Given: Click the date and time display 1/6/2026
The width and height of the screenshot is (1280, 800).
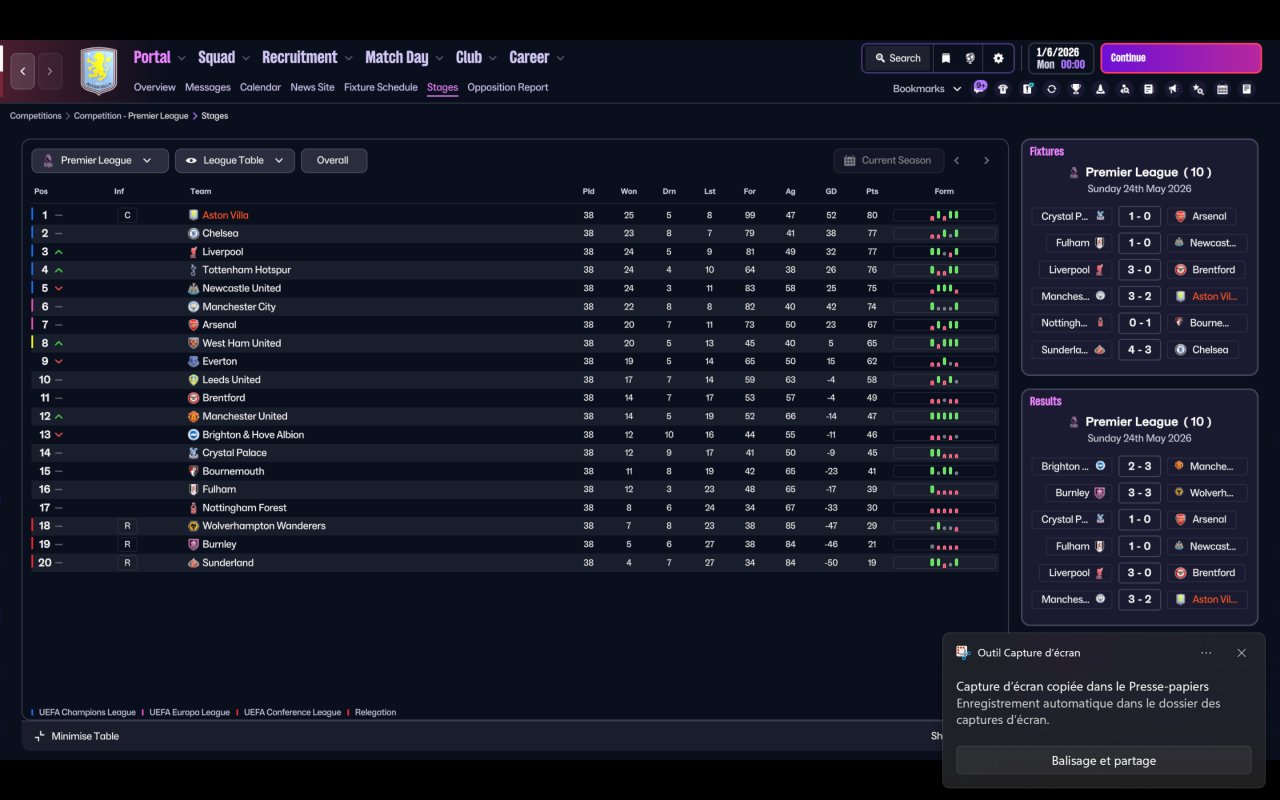Looking at the screenshot, I should 1060,58.
